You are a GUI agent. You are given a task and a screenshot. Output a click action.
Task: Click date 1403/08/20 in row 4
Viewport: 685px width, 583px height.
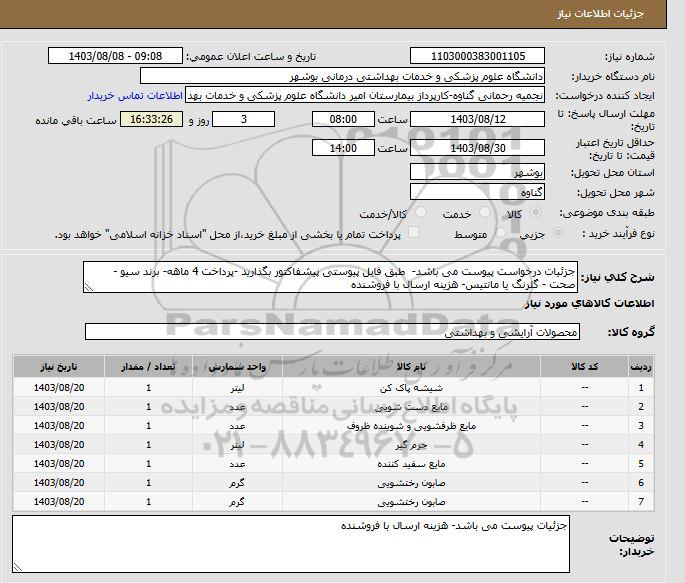tap(59, 445)
